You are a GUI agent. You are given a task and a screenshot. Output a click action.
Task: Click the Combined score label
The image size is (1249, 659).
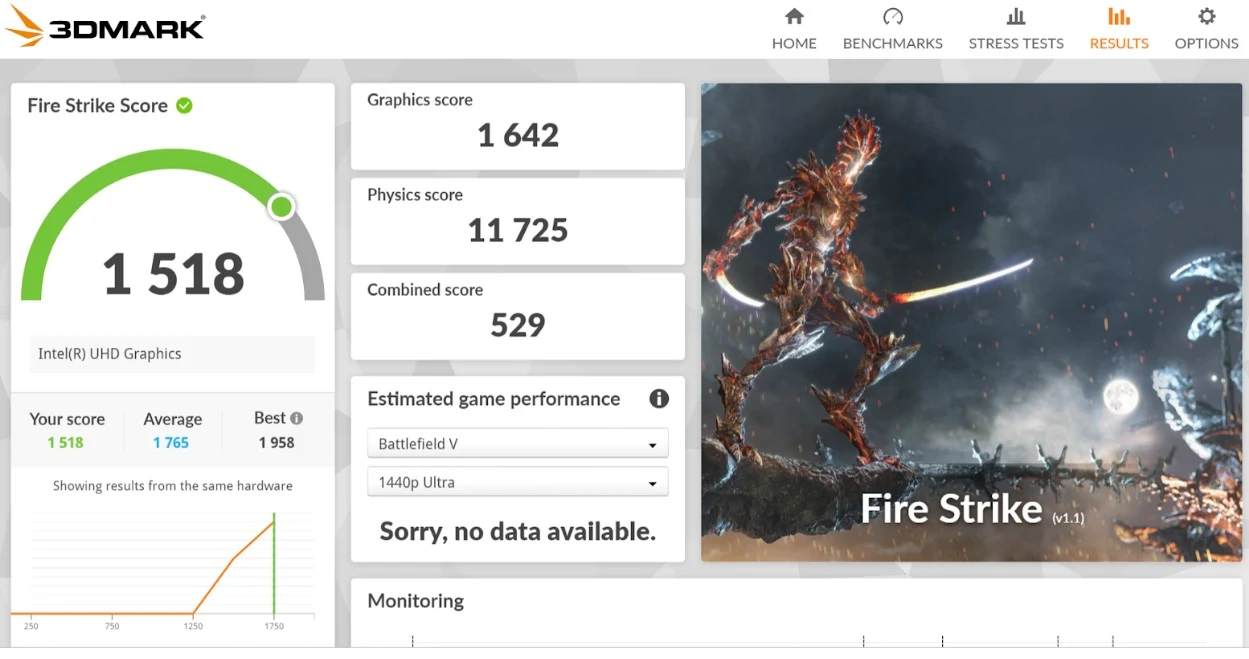point(425,290)
